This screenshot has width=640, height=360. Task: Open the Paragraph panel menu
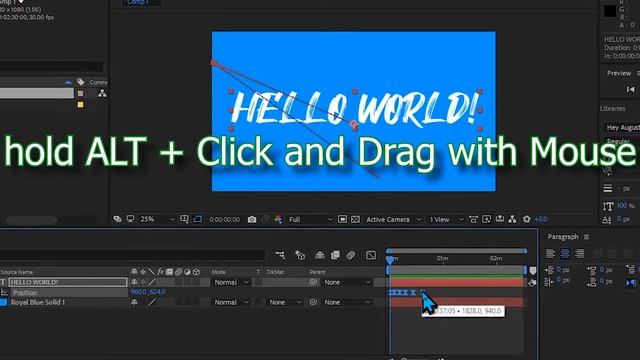tap(586, 237)
